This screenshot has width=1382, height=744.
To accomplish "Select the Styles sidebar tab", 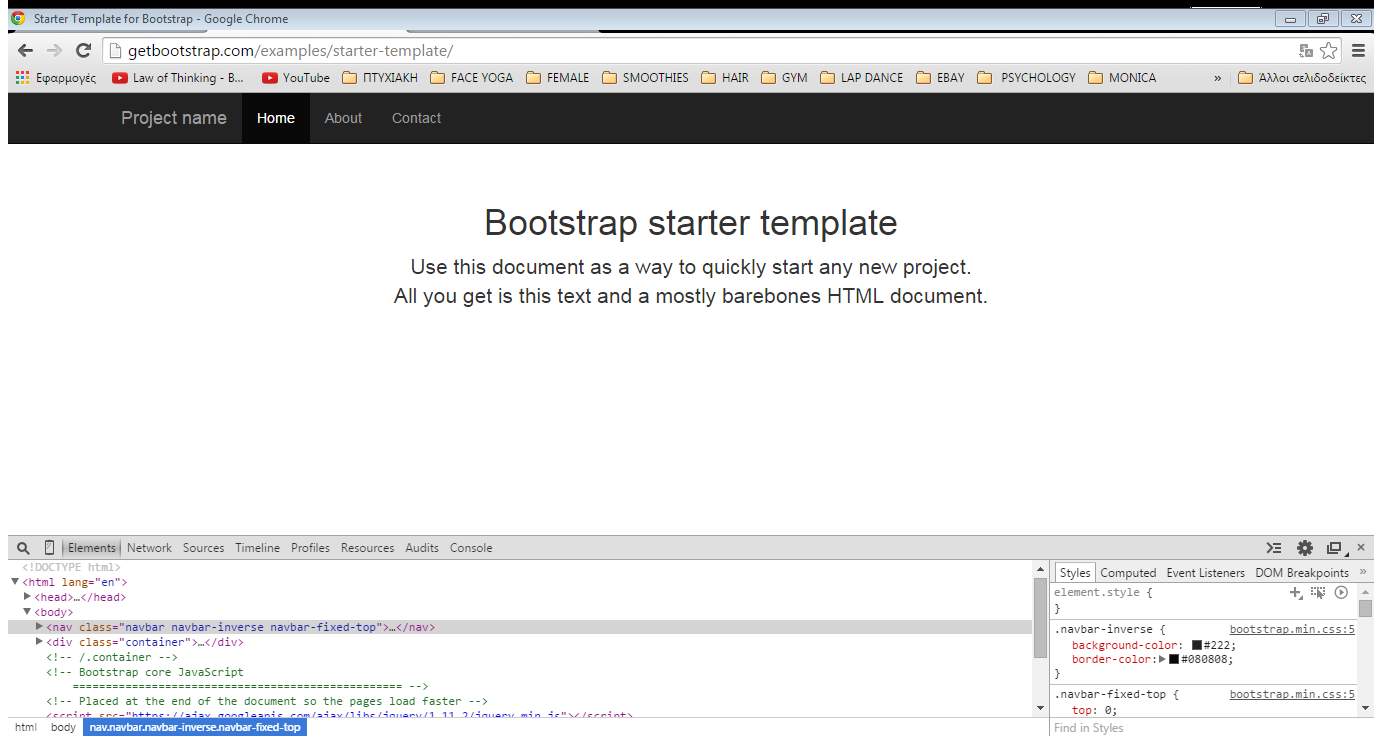I will [1075, 573].
